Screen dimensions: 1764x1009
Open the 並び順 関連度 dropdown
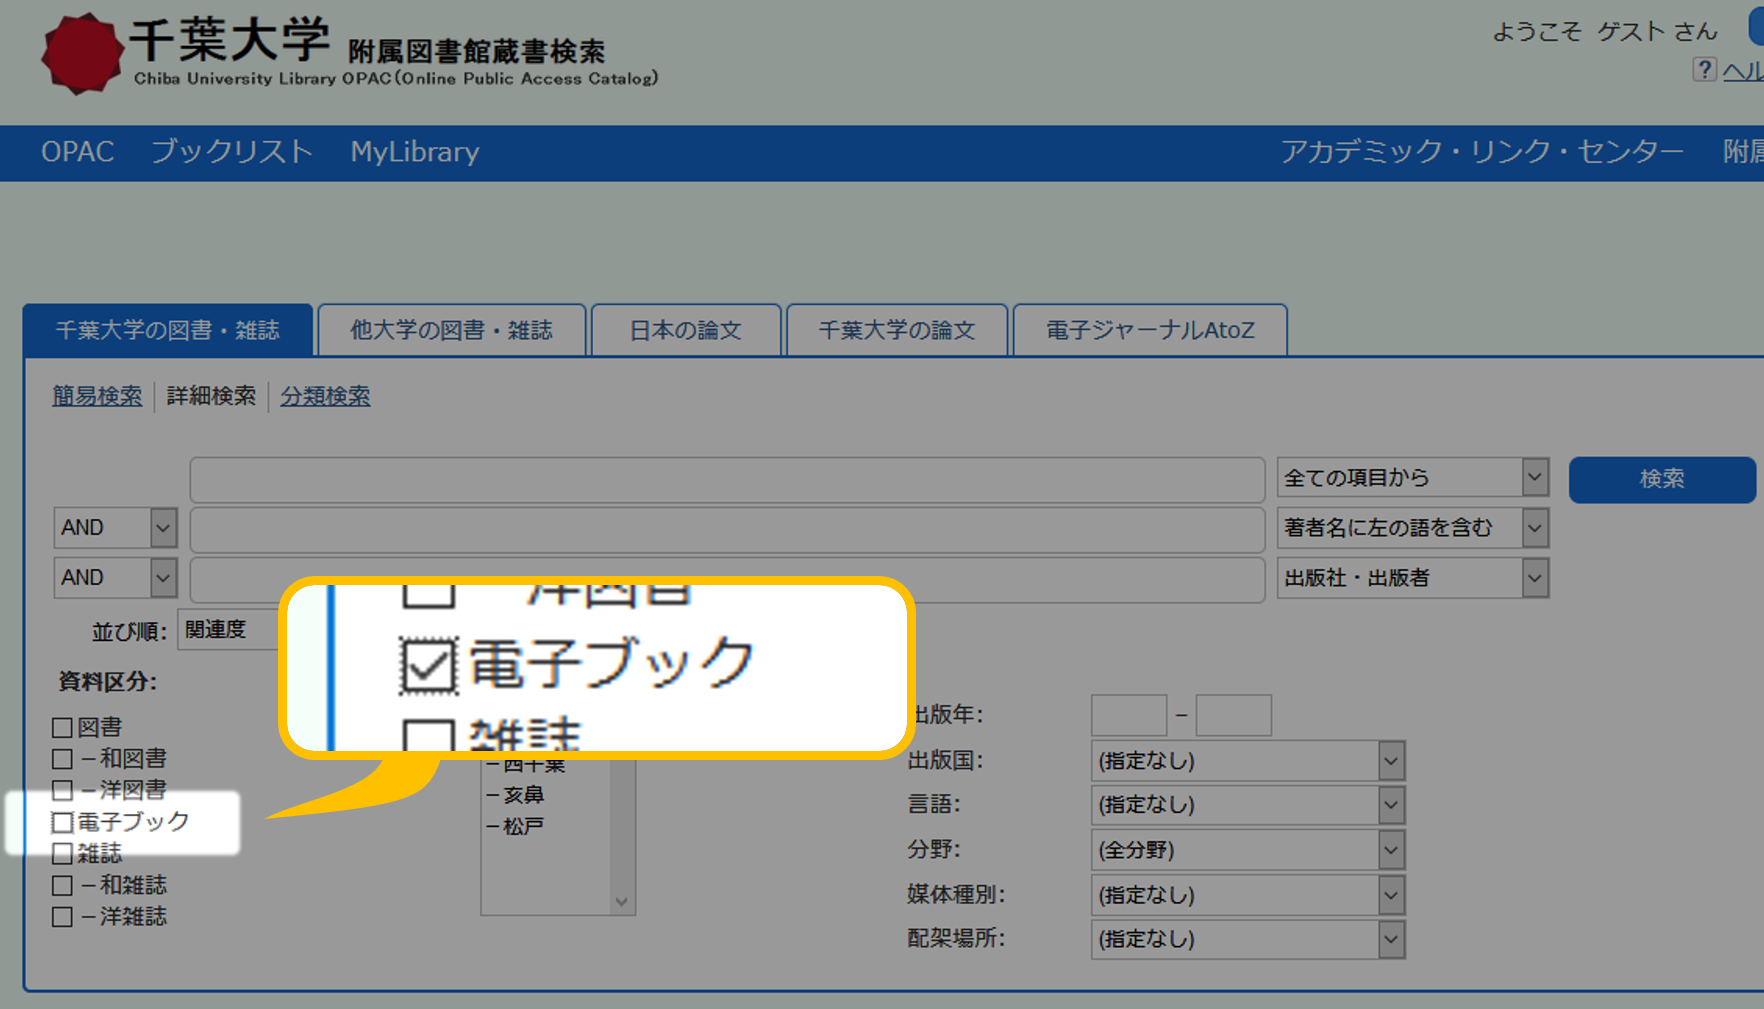pos(229,630)
